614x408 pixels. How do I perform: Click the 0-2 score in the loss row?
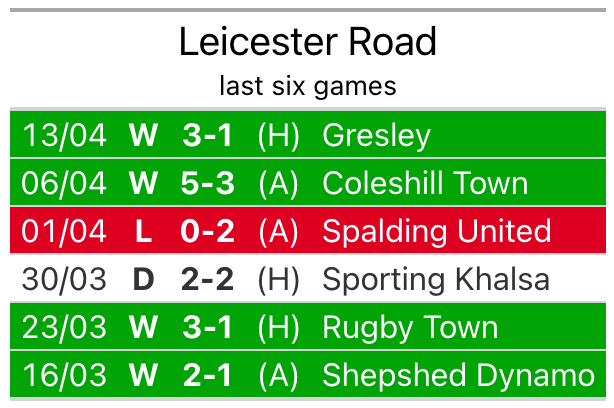point(207,231)
